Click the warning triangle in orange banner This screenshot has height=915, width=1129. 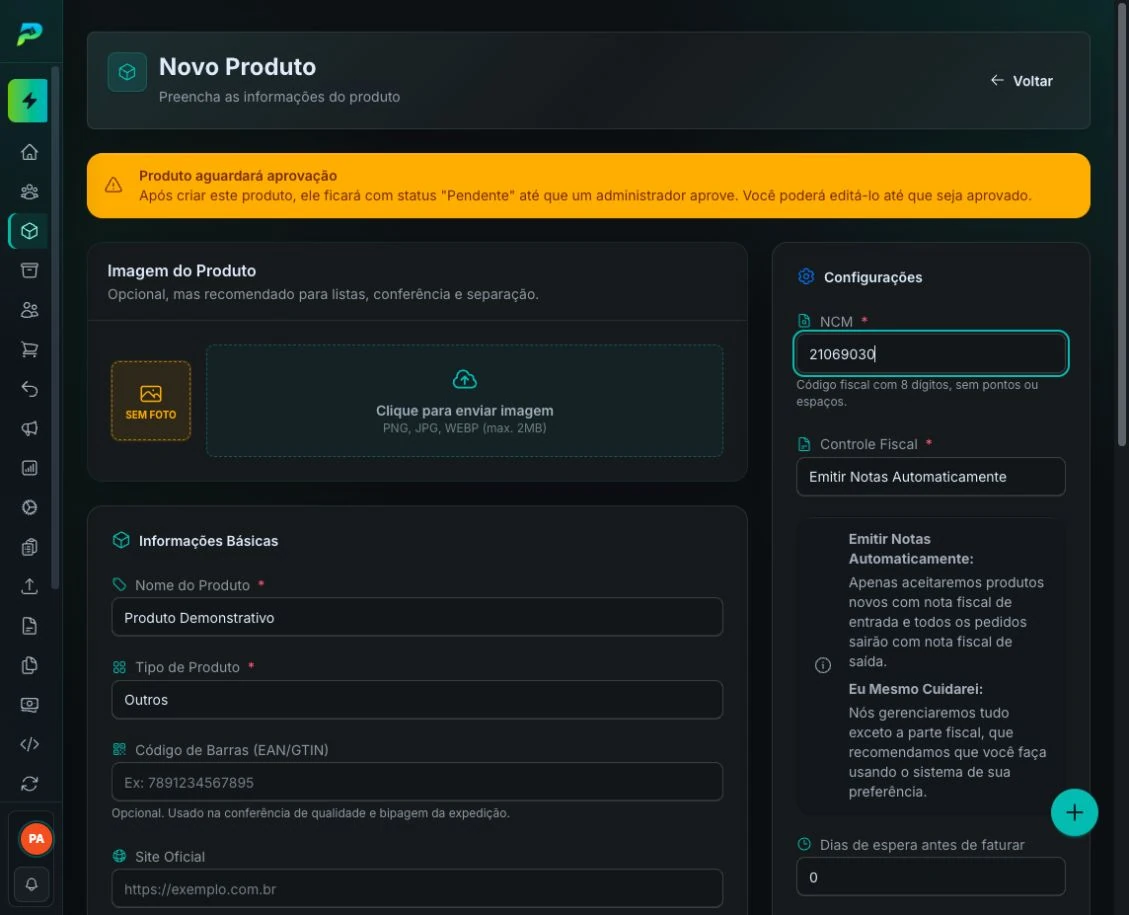click(113, 186)
